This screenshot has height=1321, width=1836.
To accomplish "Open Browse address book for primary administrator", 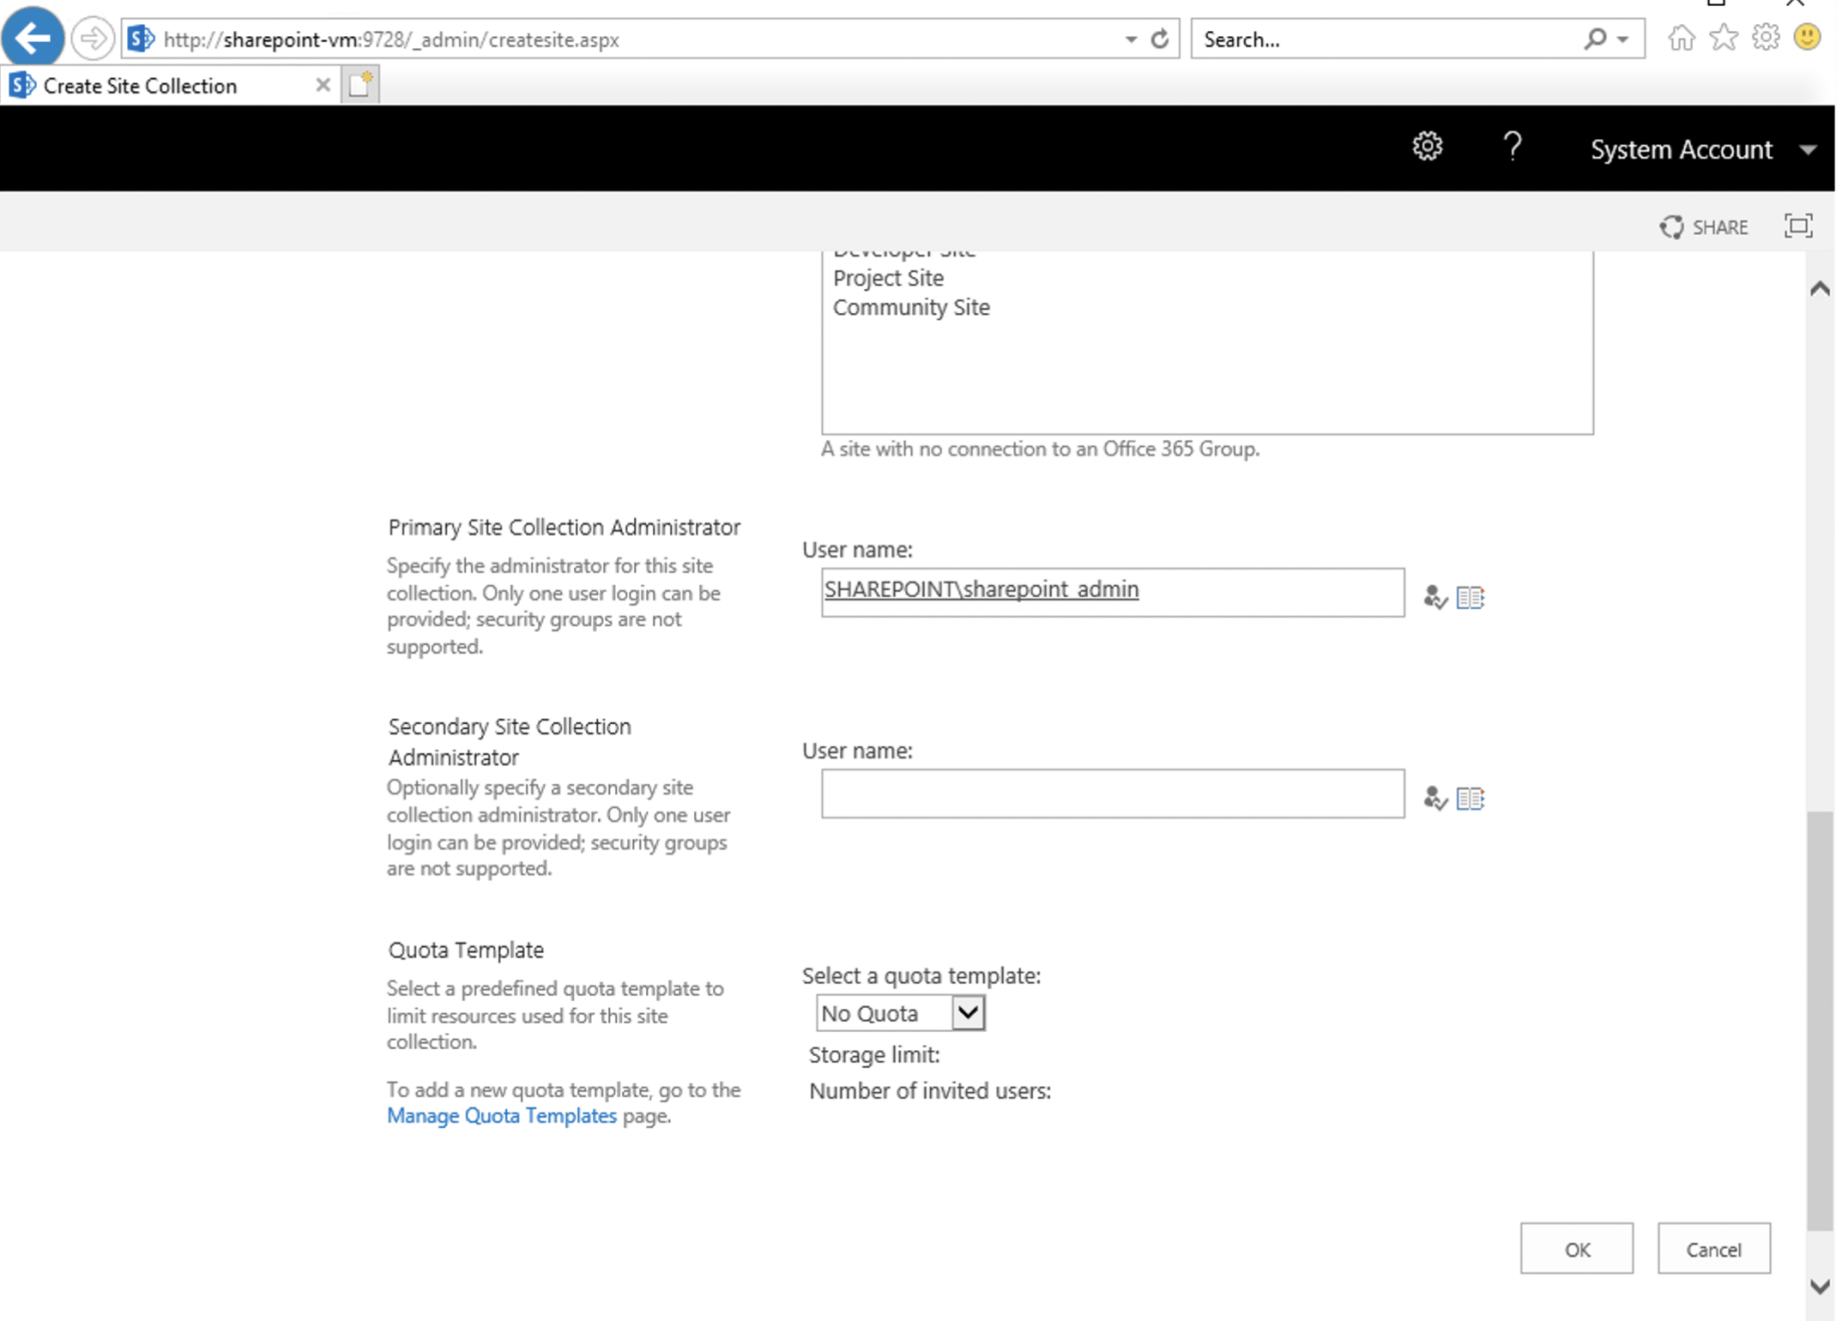I will click(1470, 597).
